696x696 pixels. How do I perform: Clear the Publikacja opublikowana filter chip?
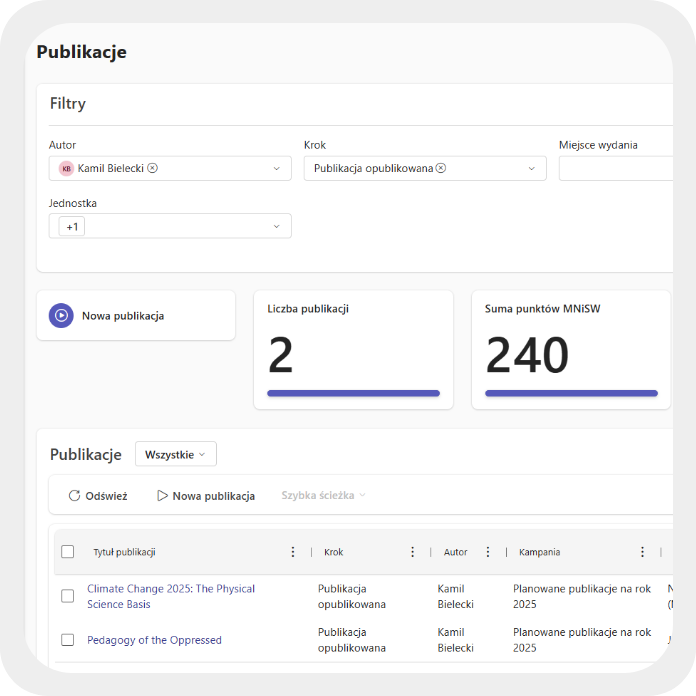tap(441, 168)
